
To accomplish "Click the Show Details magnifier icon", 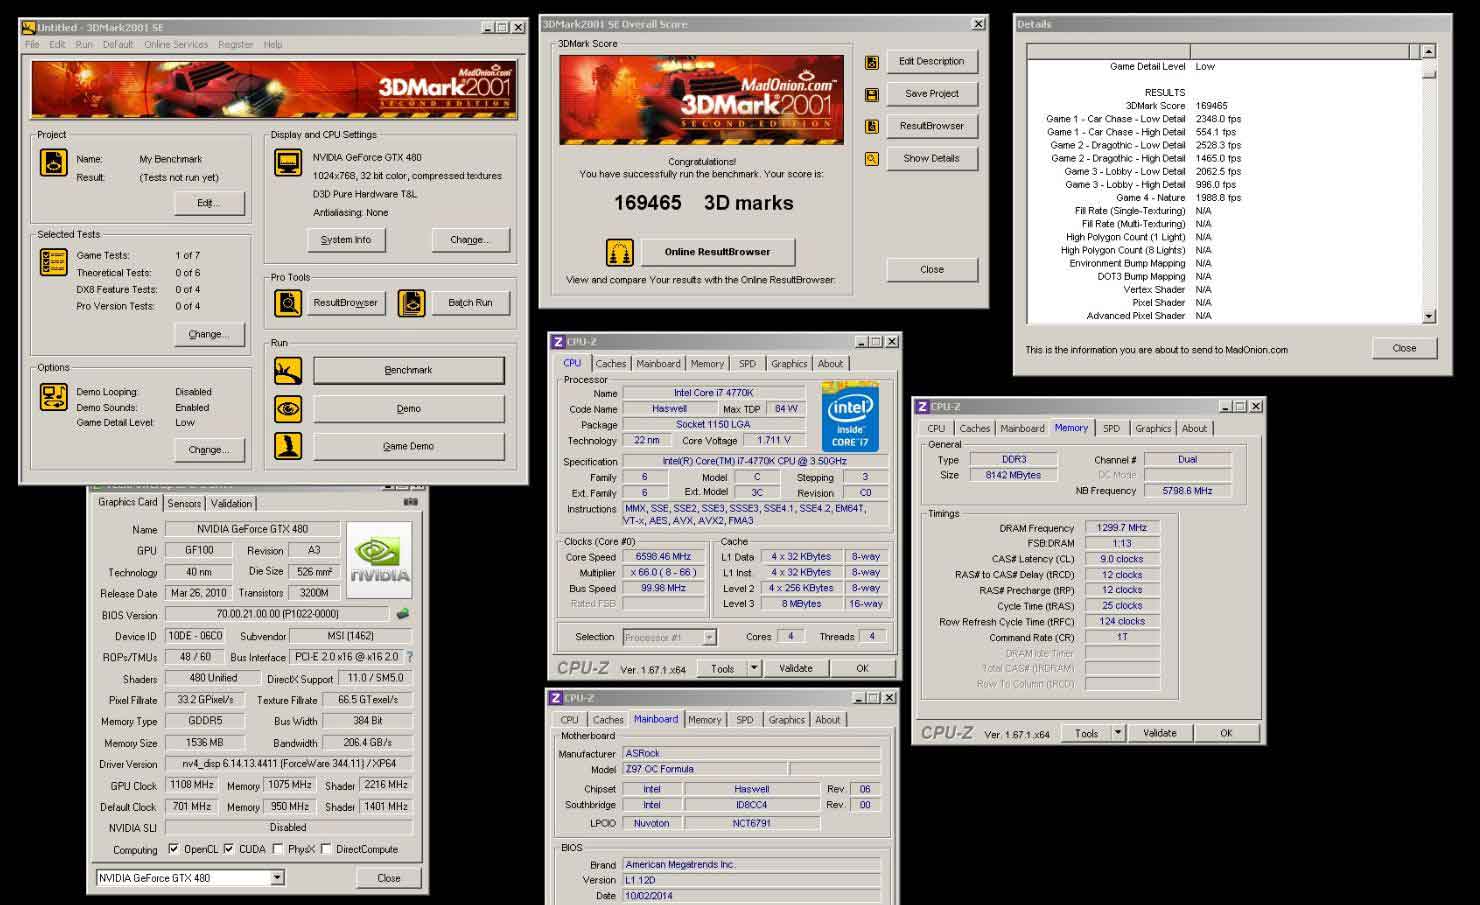I will coord(872,159).
